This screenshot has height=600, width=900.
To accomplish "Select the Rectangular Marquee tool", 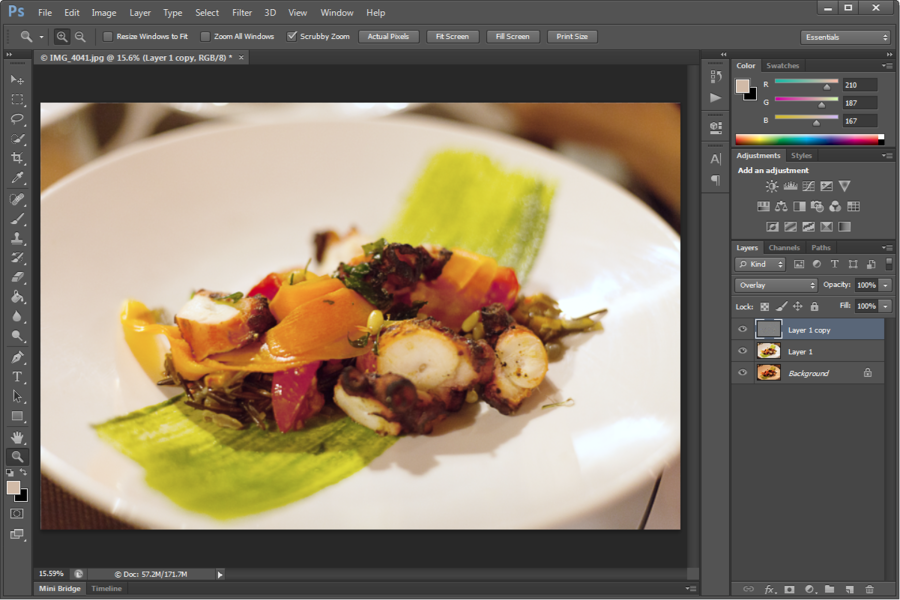I will (17, 99).
